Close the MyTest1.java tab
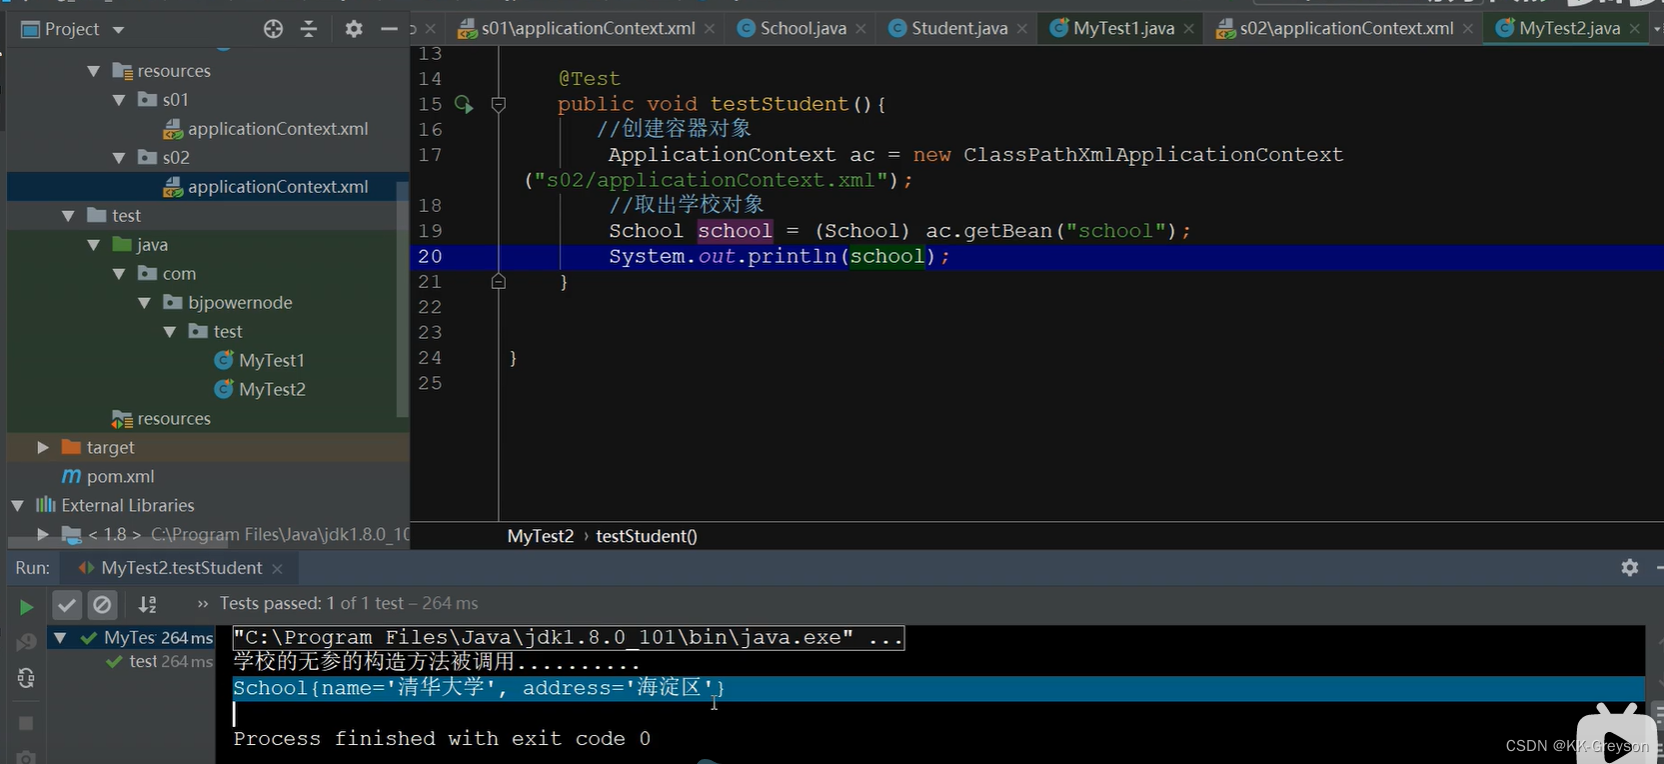 [x=1189, y=29]
